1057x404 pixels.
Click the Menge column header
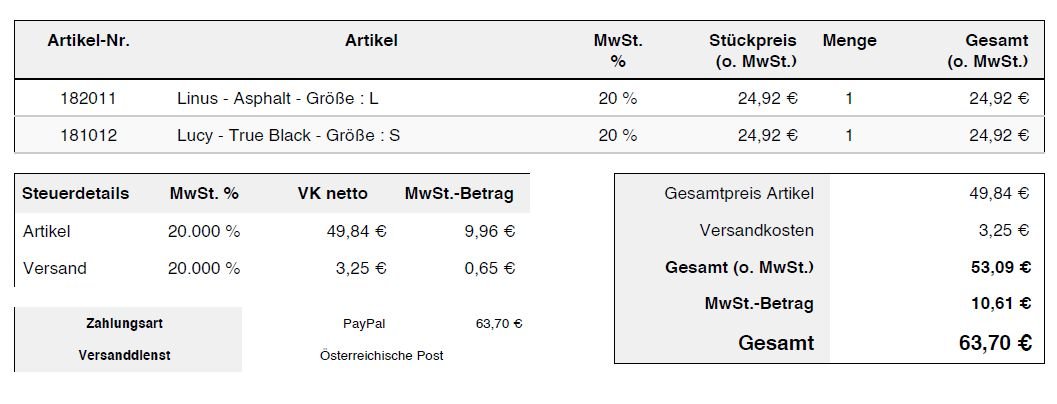[x=849, y=40]
